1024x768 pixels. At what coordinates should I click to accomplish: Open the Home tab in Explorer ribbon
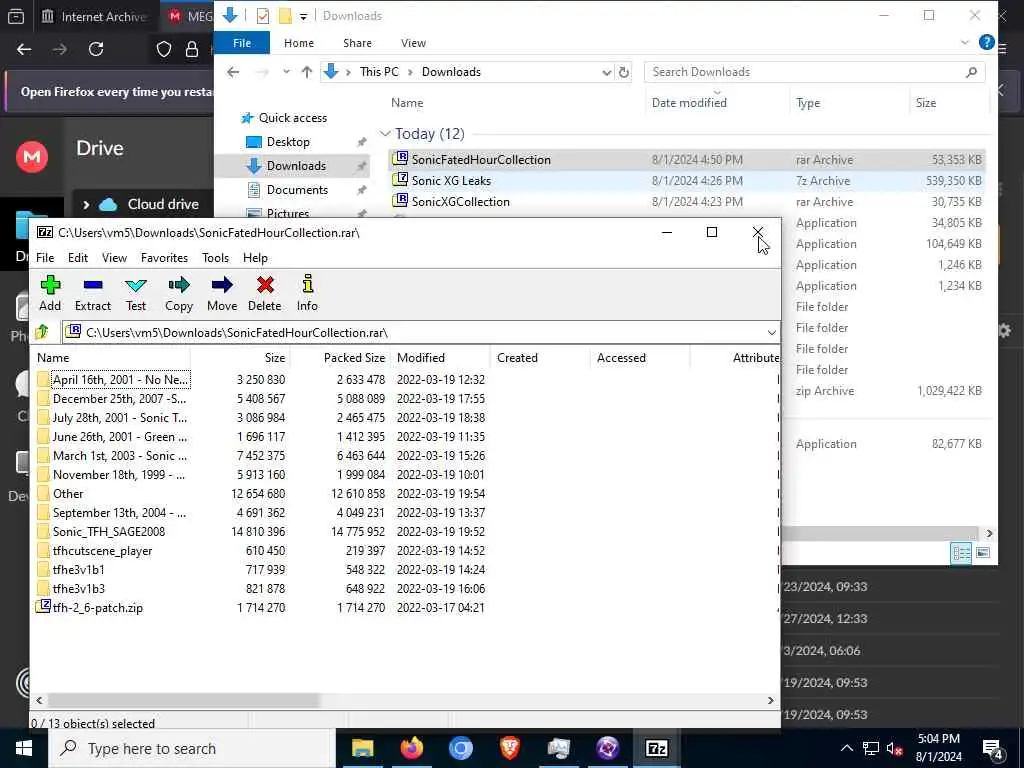click(298, 43)
